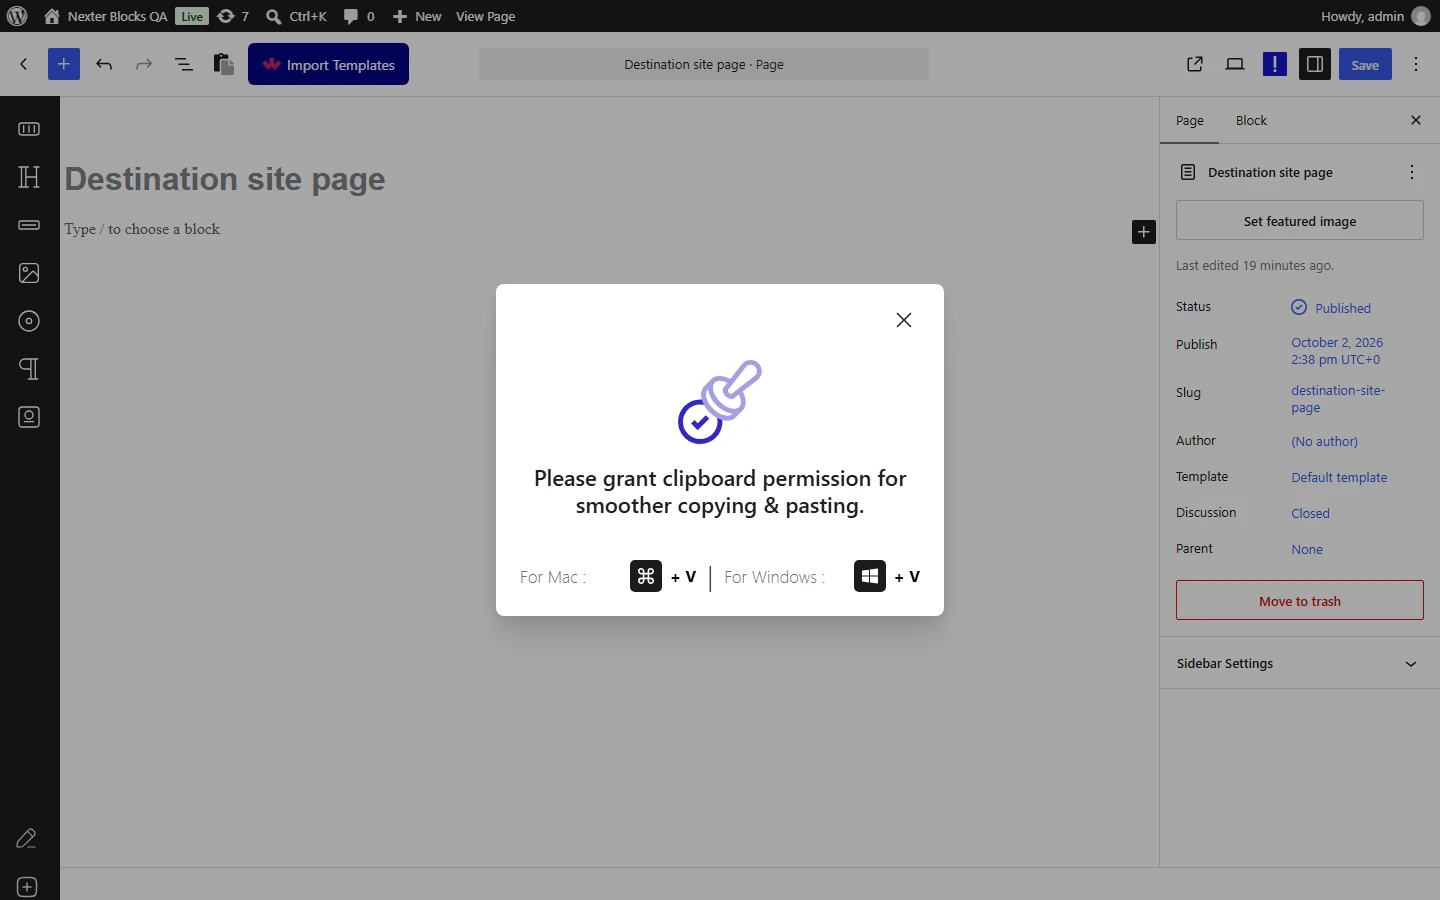Switch preview device with laptop icon
This screenshot has height=900, width=1440.
click(x=1235, y=64)
